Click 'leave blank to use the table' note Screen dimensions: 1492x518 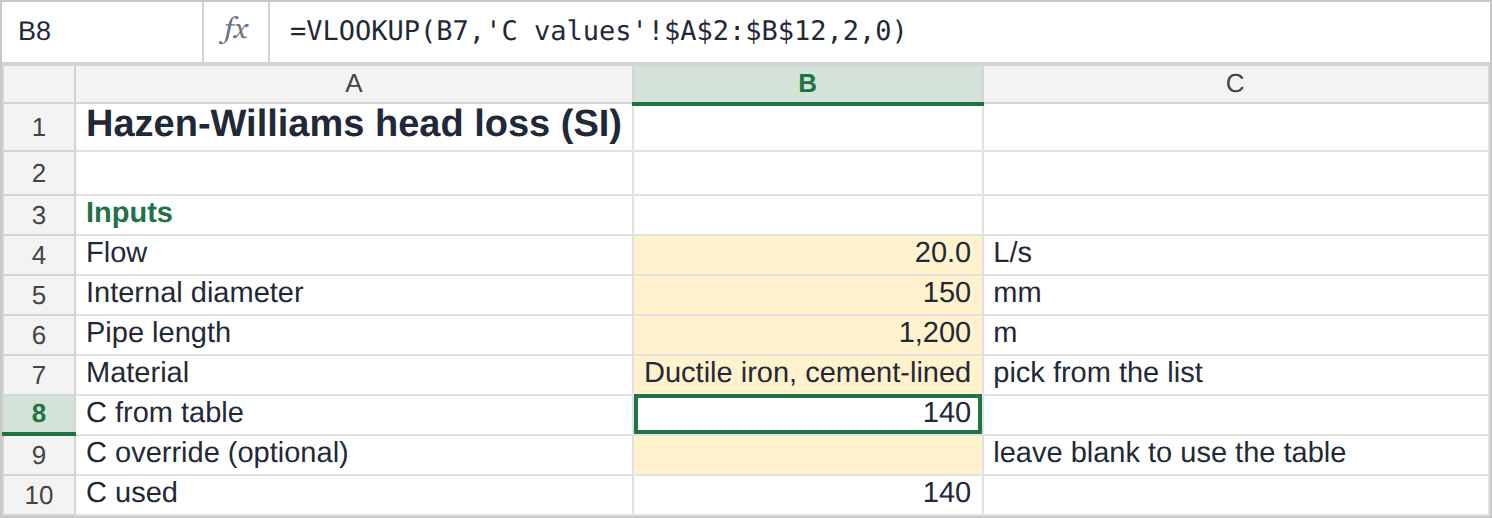tap(1235, 455)
